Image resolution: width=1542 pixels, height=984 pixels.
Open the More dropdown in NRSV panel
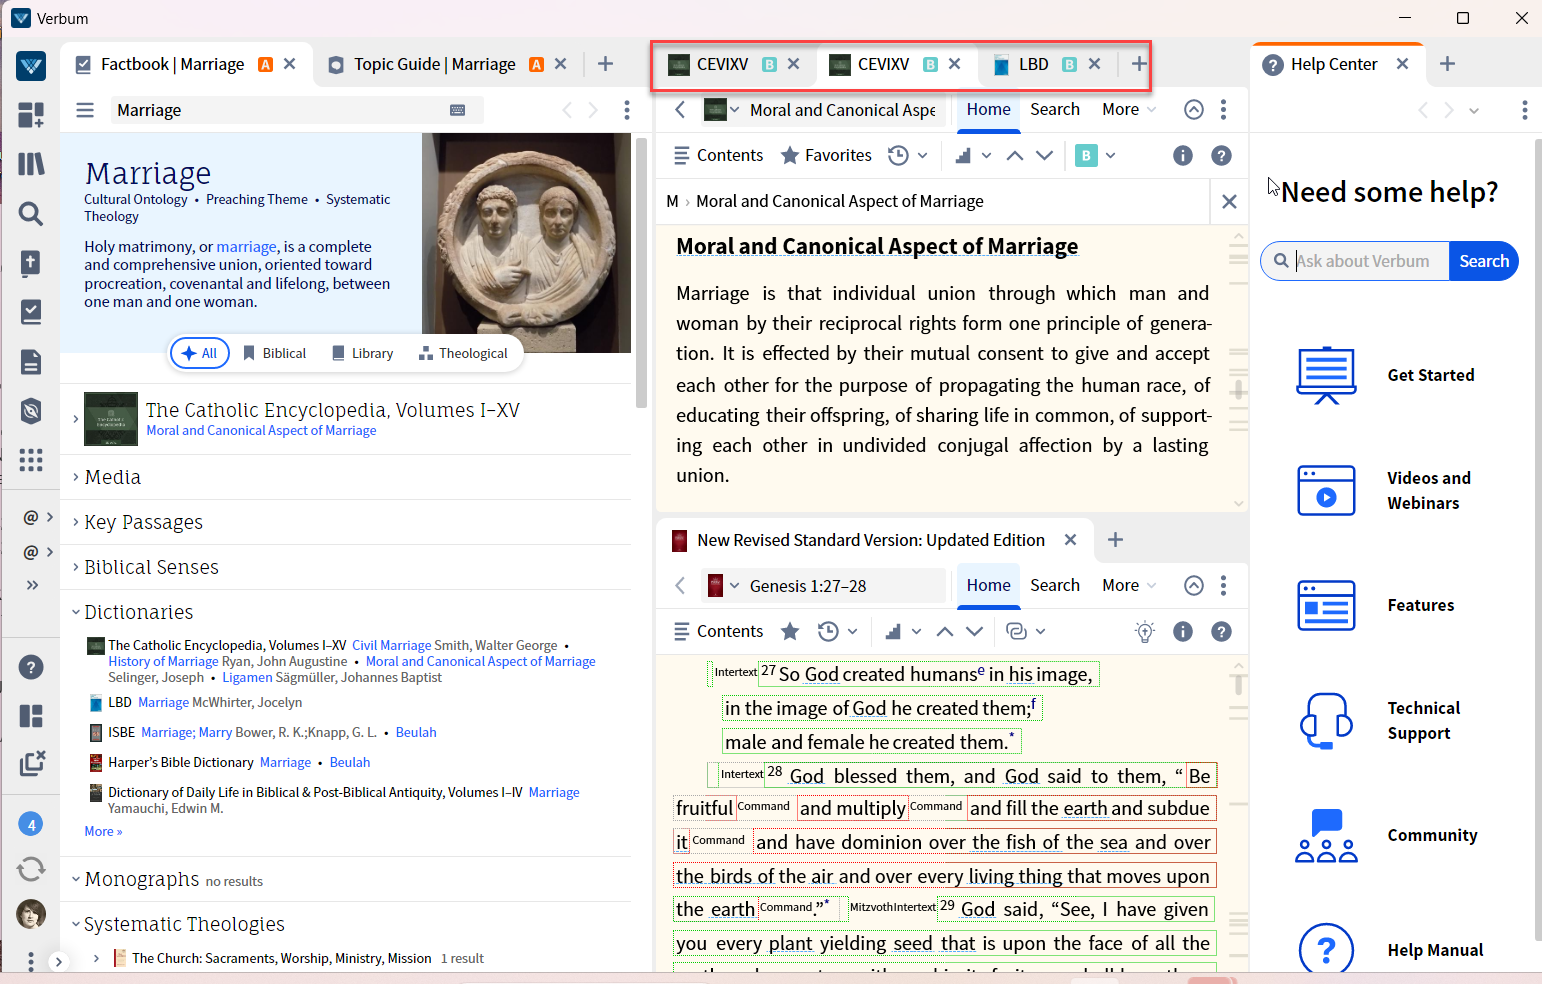coord(1129,586)
